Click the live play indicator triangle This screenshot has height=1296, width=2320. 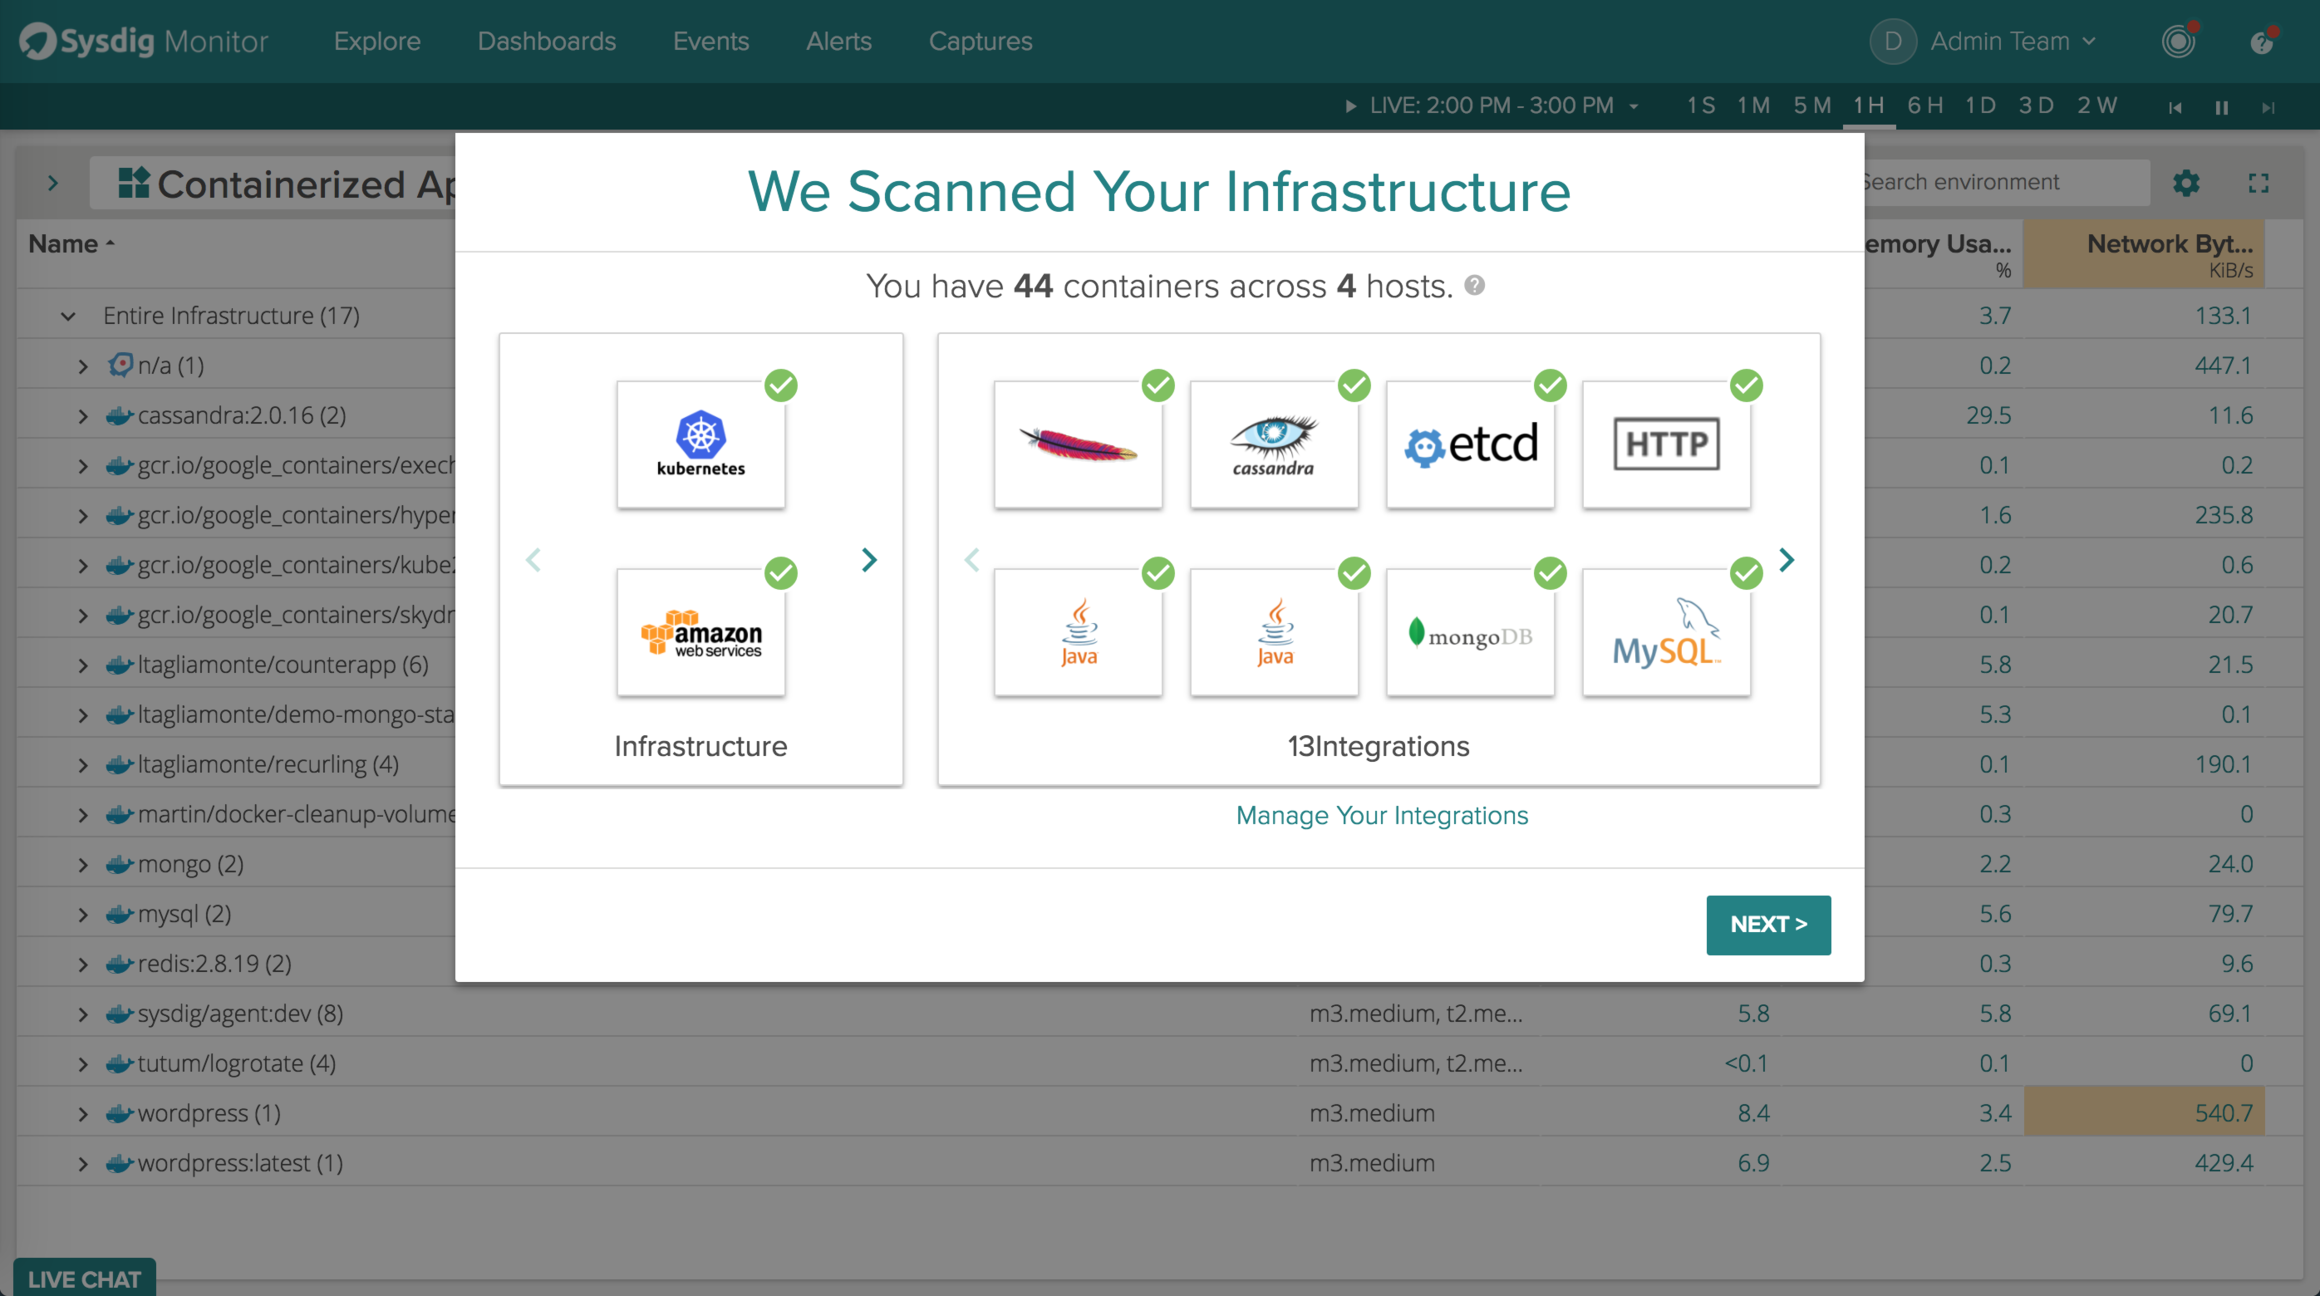1351,106
